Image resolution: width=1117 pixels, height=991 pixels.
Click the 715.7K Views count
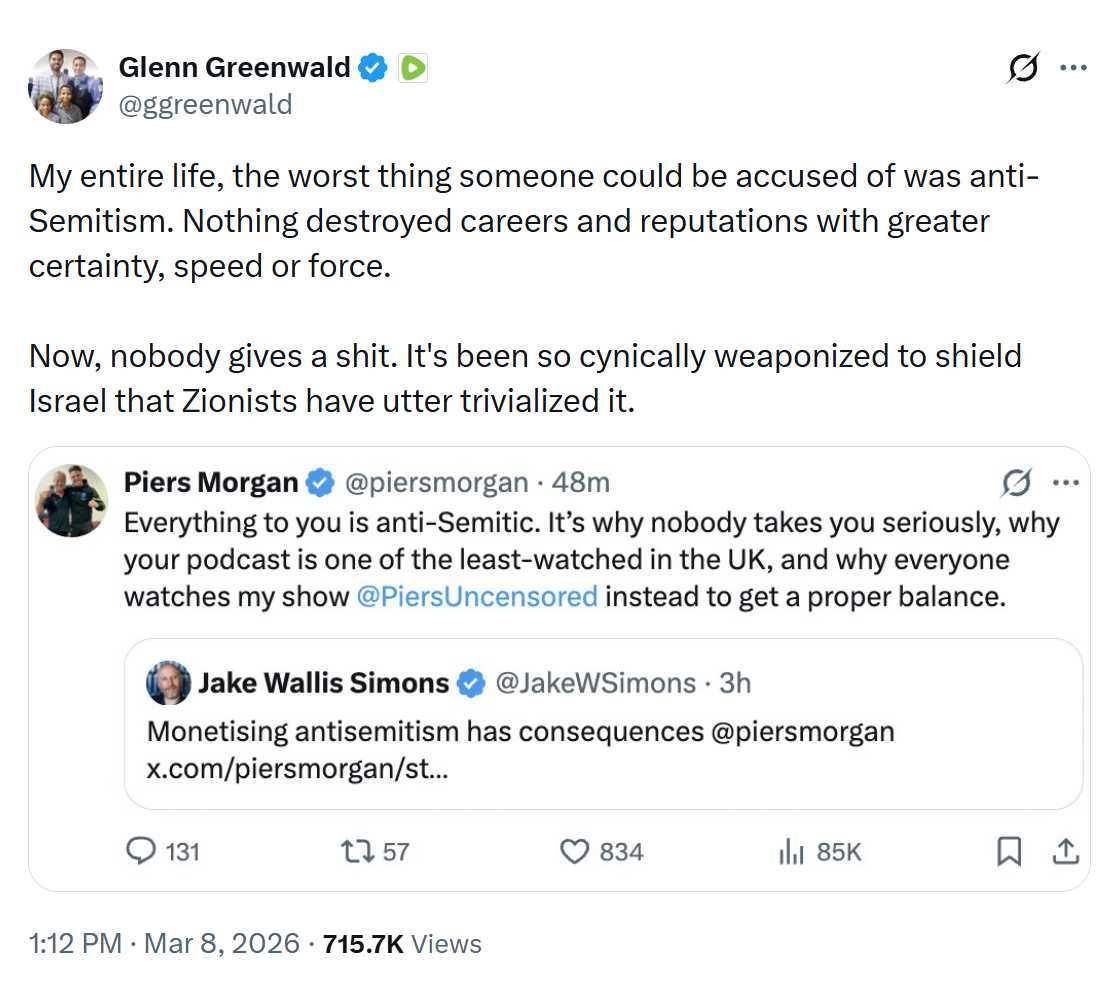(402, 944)
